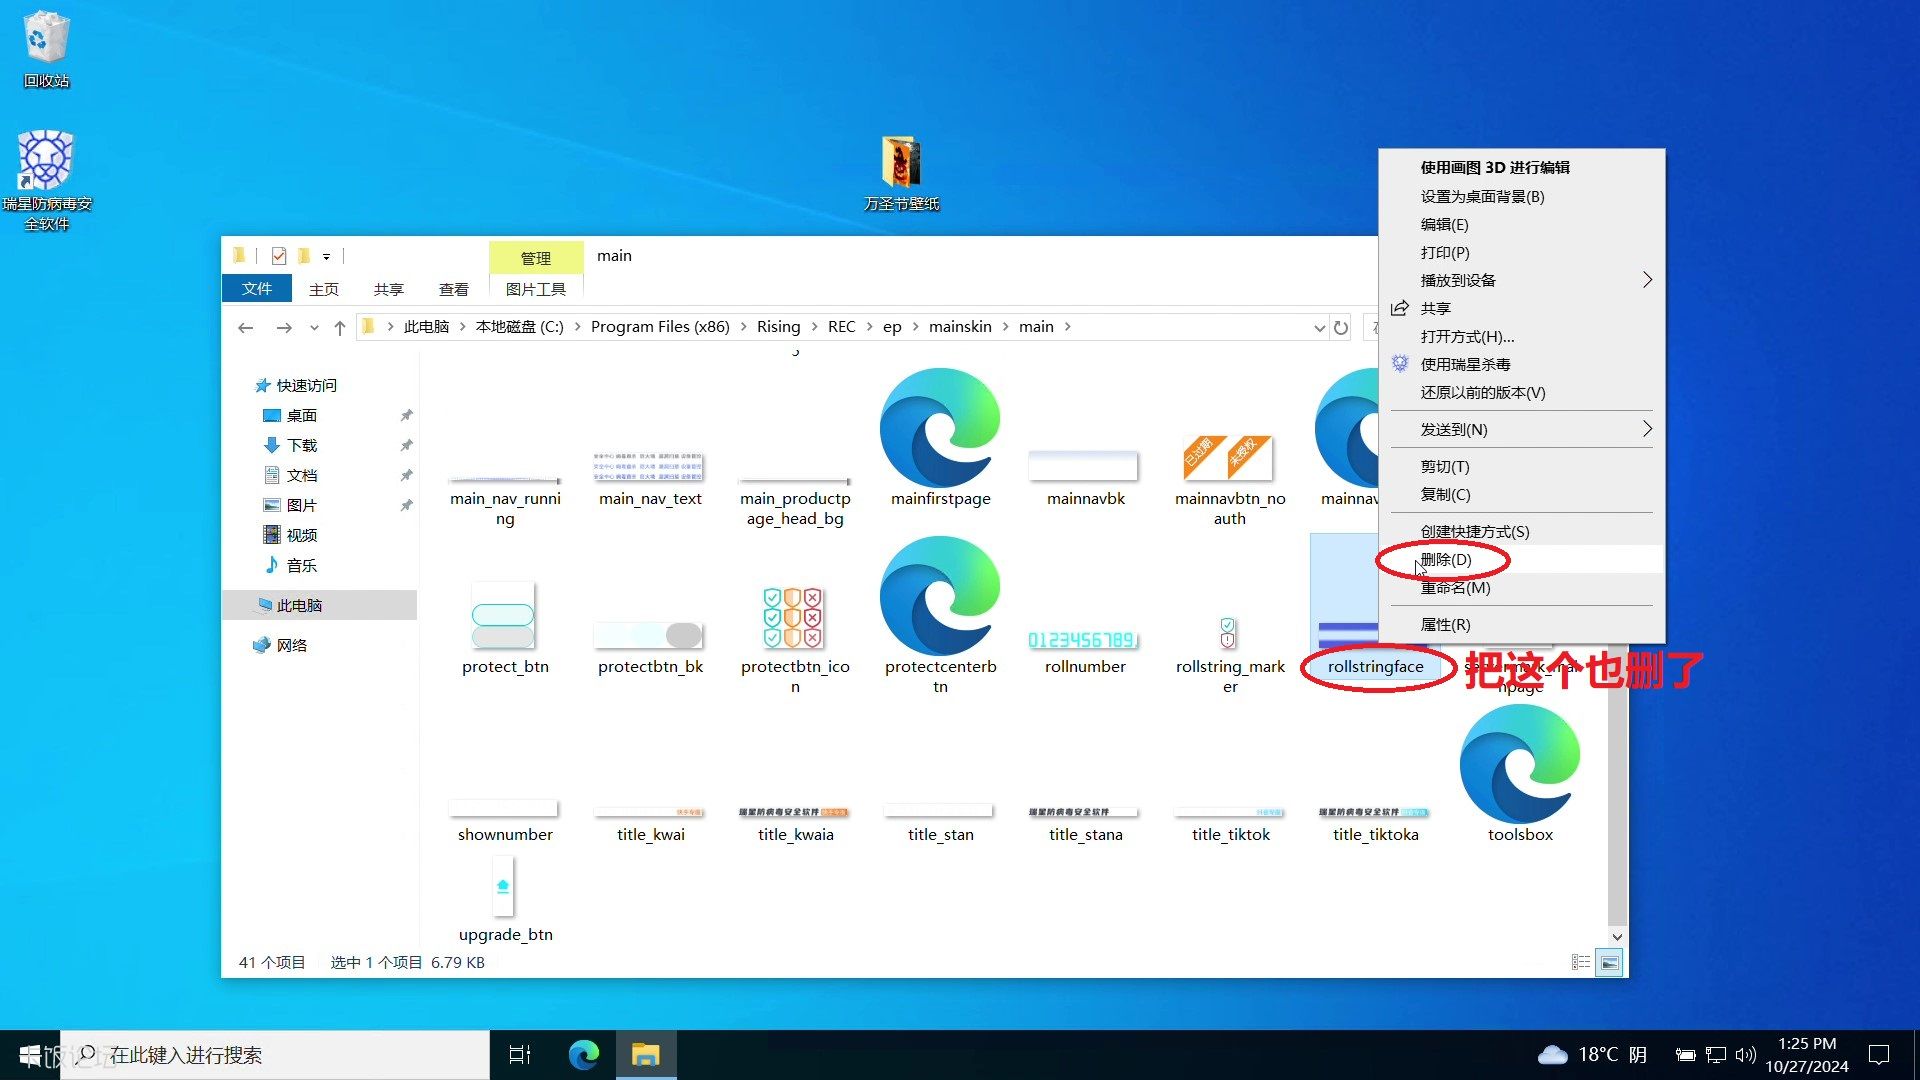
Task: Choose 属性(R) in the context menu
Action: click(1521, 624)
